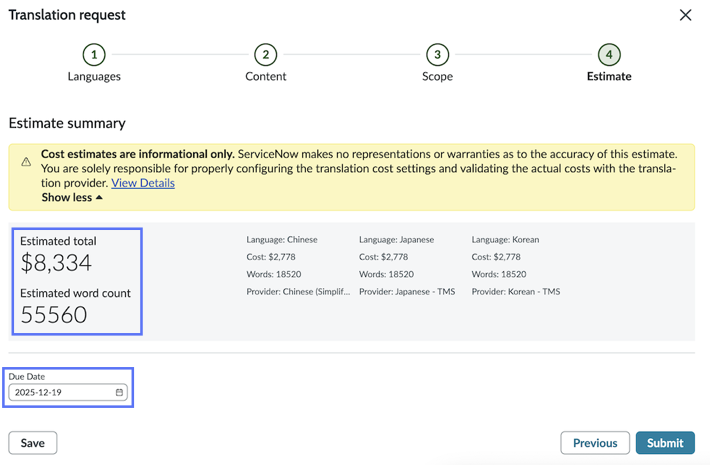Viewport: 710px width, 465px height.
Task: Close the Translation request dialog
Action: click(685, 15)
